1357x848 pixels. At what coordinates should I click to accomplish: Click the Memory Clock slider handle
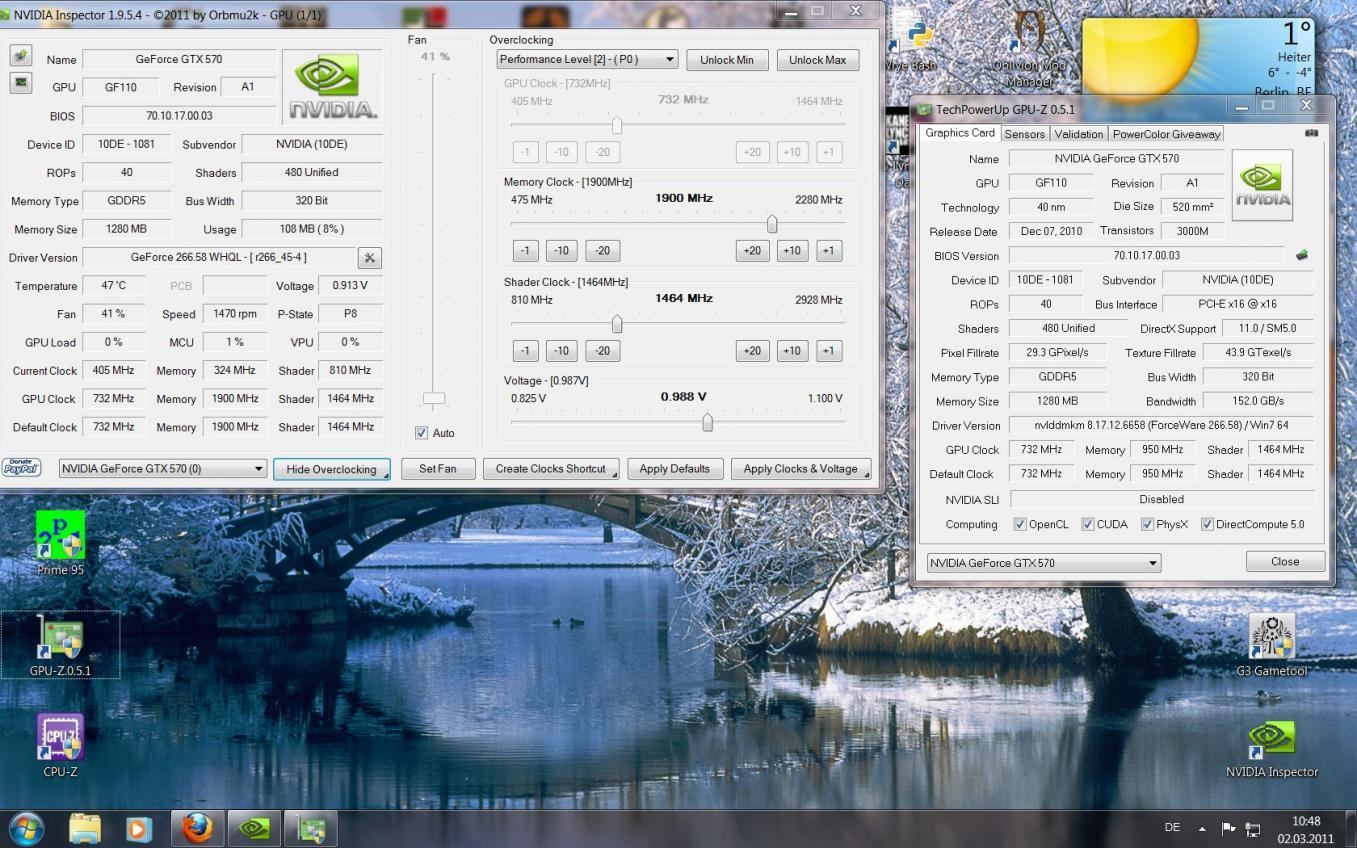click(772, 223)
